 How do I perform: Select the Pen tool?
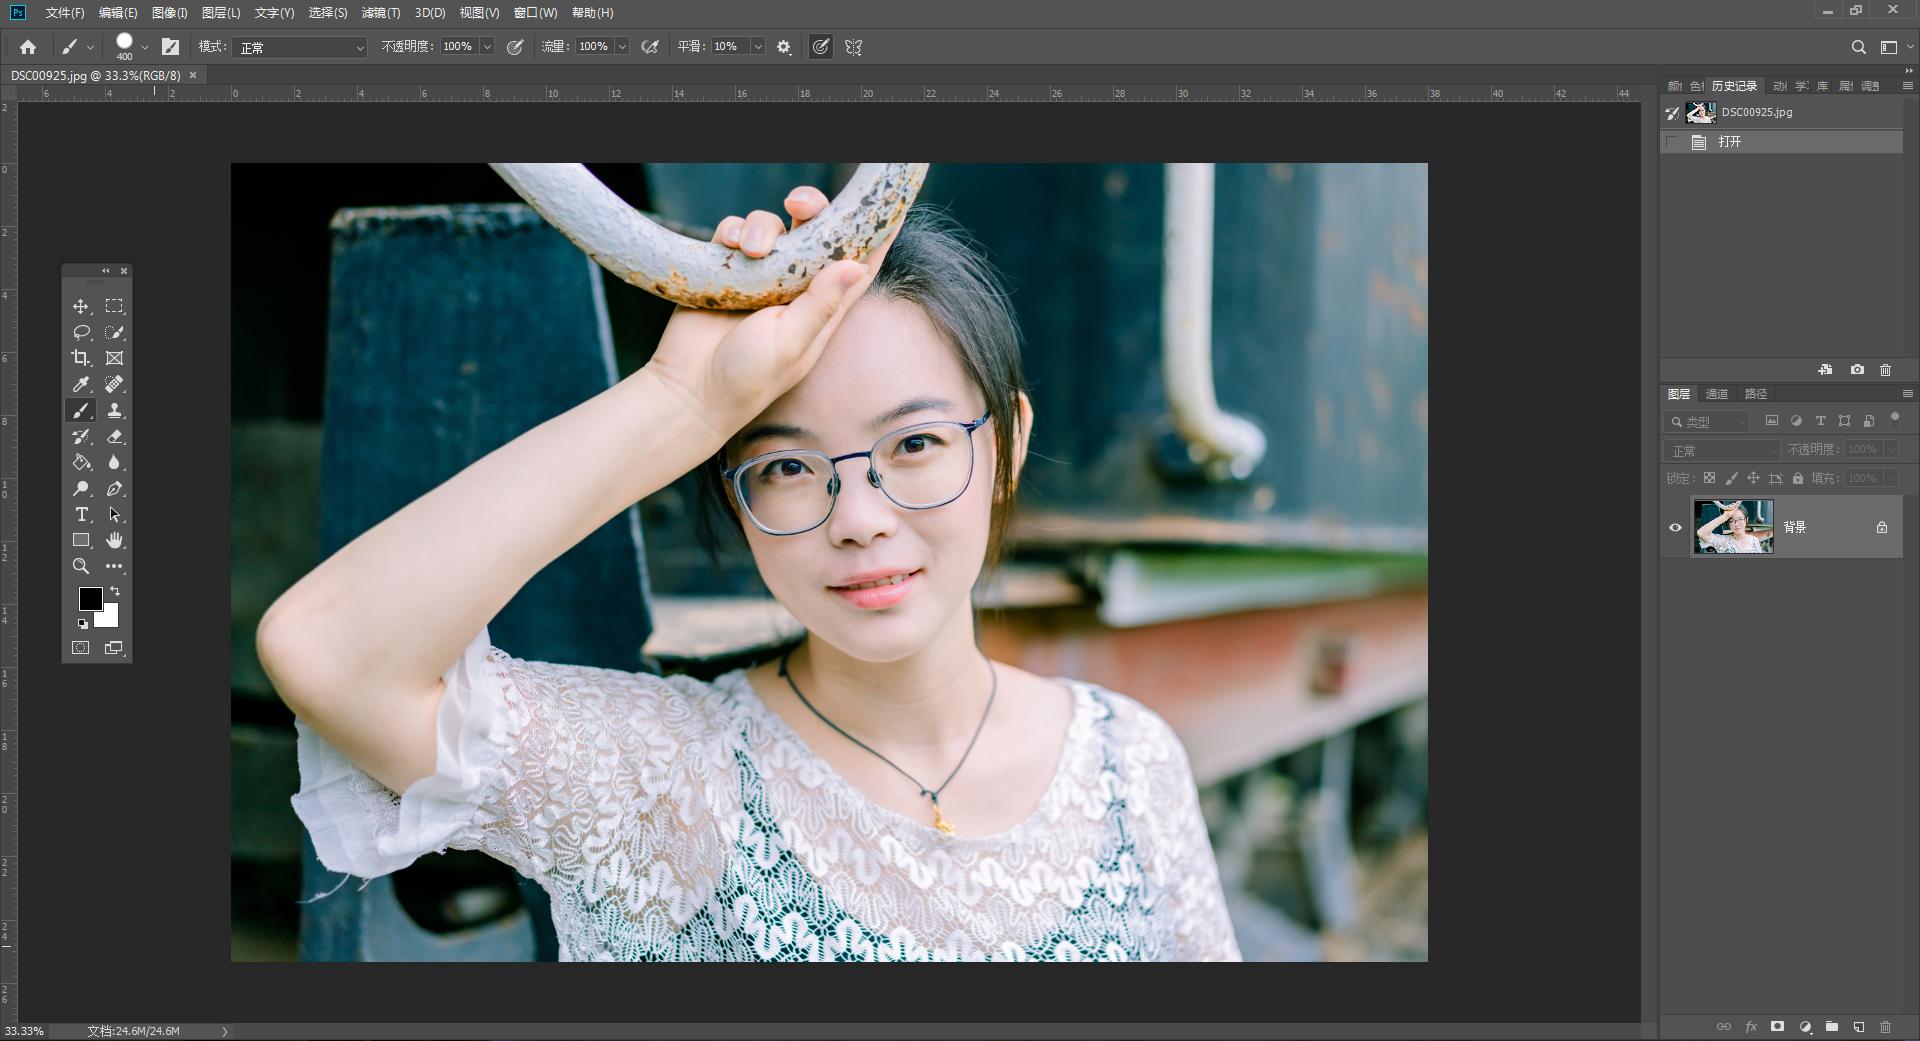115,488
